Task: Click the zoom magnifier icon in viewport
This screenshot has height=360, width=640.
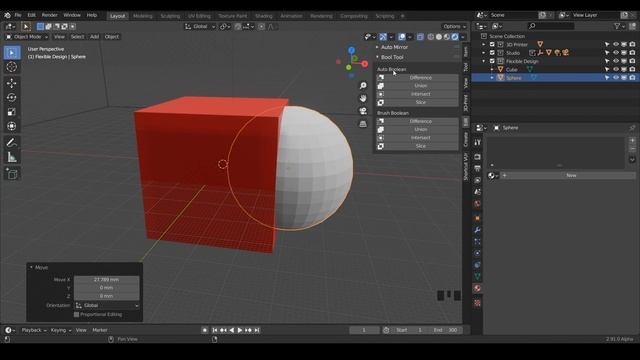Action: point(363,85)
